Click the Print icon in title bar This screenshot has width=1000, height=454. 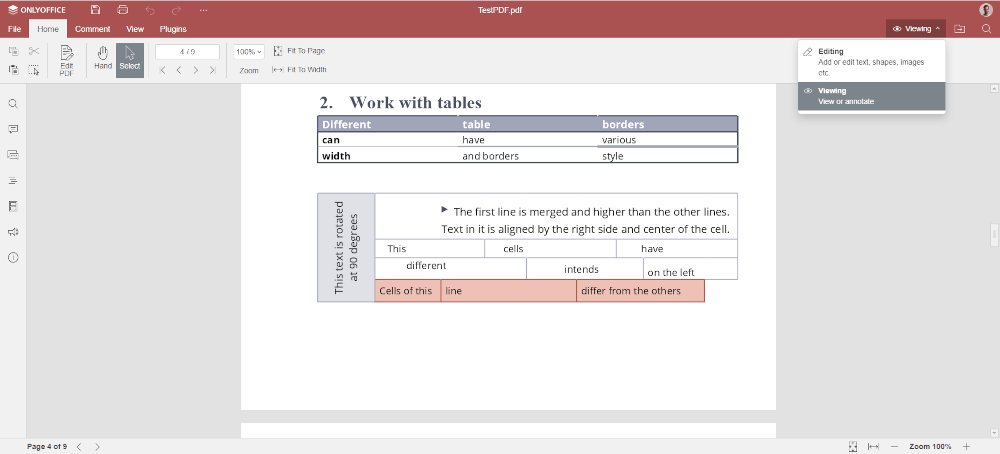[x=122, y=9]
